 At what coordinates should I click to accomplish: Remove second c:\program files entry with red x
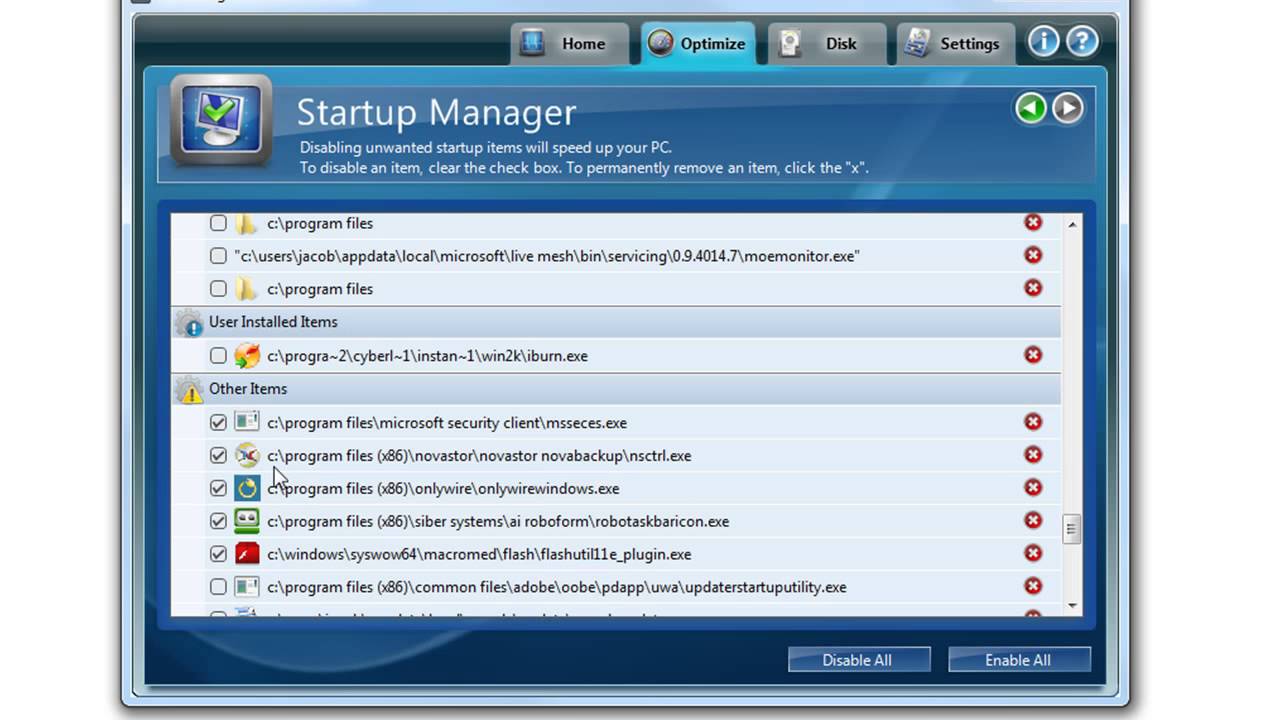(x=1033, y=288)
